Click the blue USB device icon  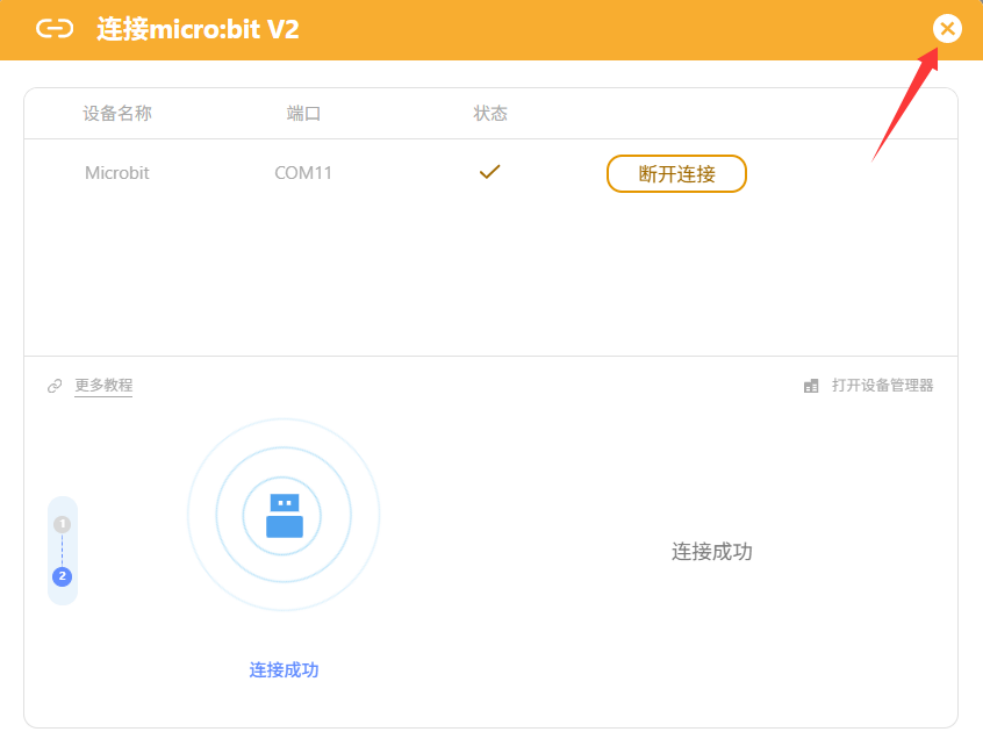284,516
